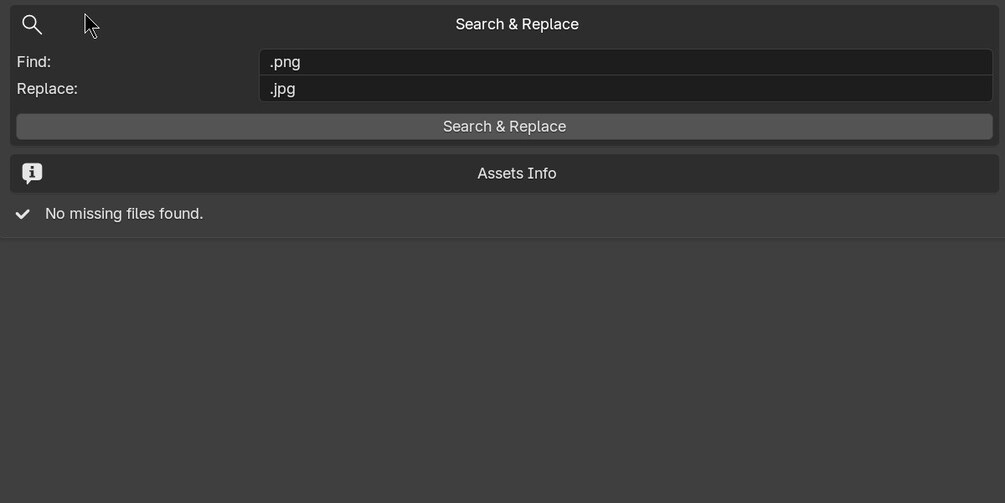Click the magnifying glass search icon

[31, 24]
